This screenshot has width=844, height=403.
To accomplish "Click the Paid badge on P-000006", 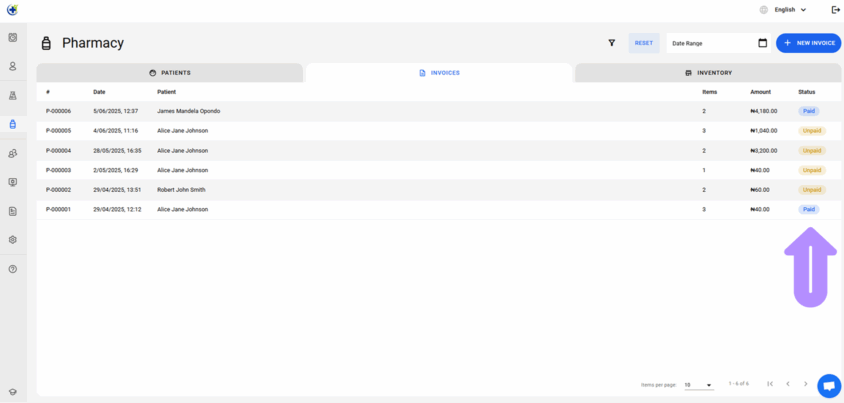I will [808, 111].
